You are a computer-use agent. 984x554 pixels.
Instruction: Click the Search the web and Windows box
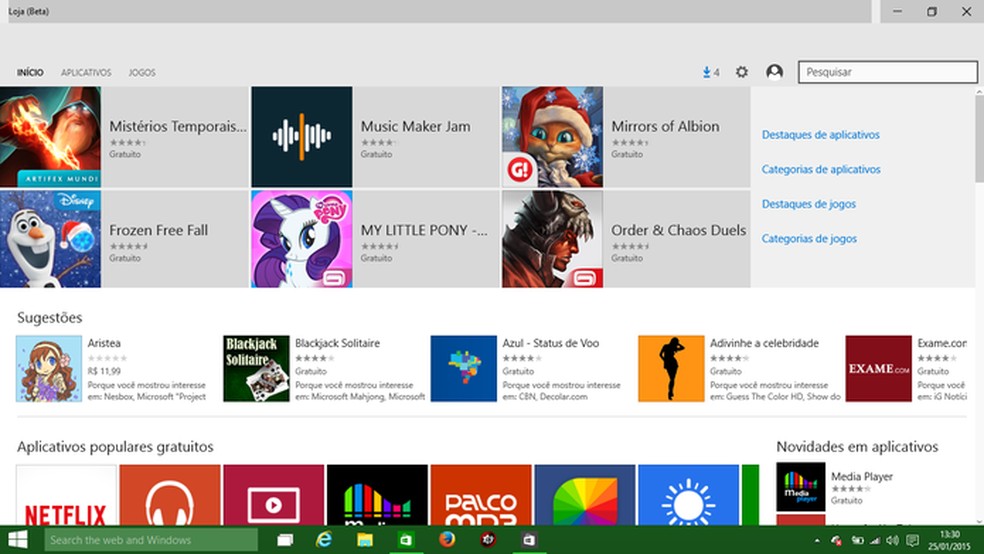click(x=151, y=540)
